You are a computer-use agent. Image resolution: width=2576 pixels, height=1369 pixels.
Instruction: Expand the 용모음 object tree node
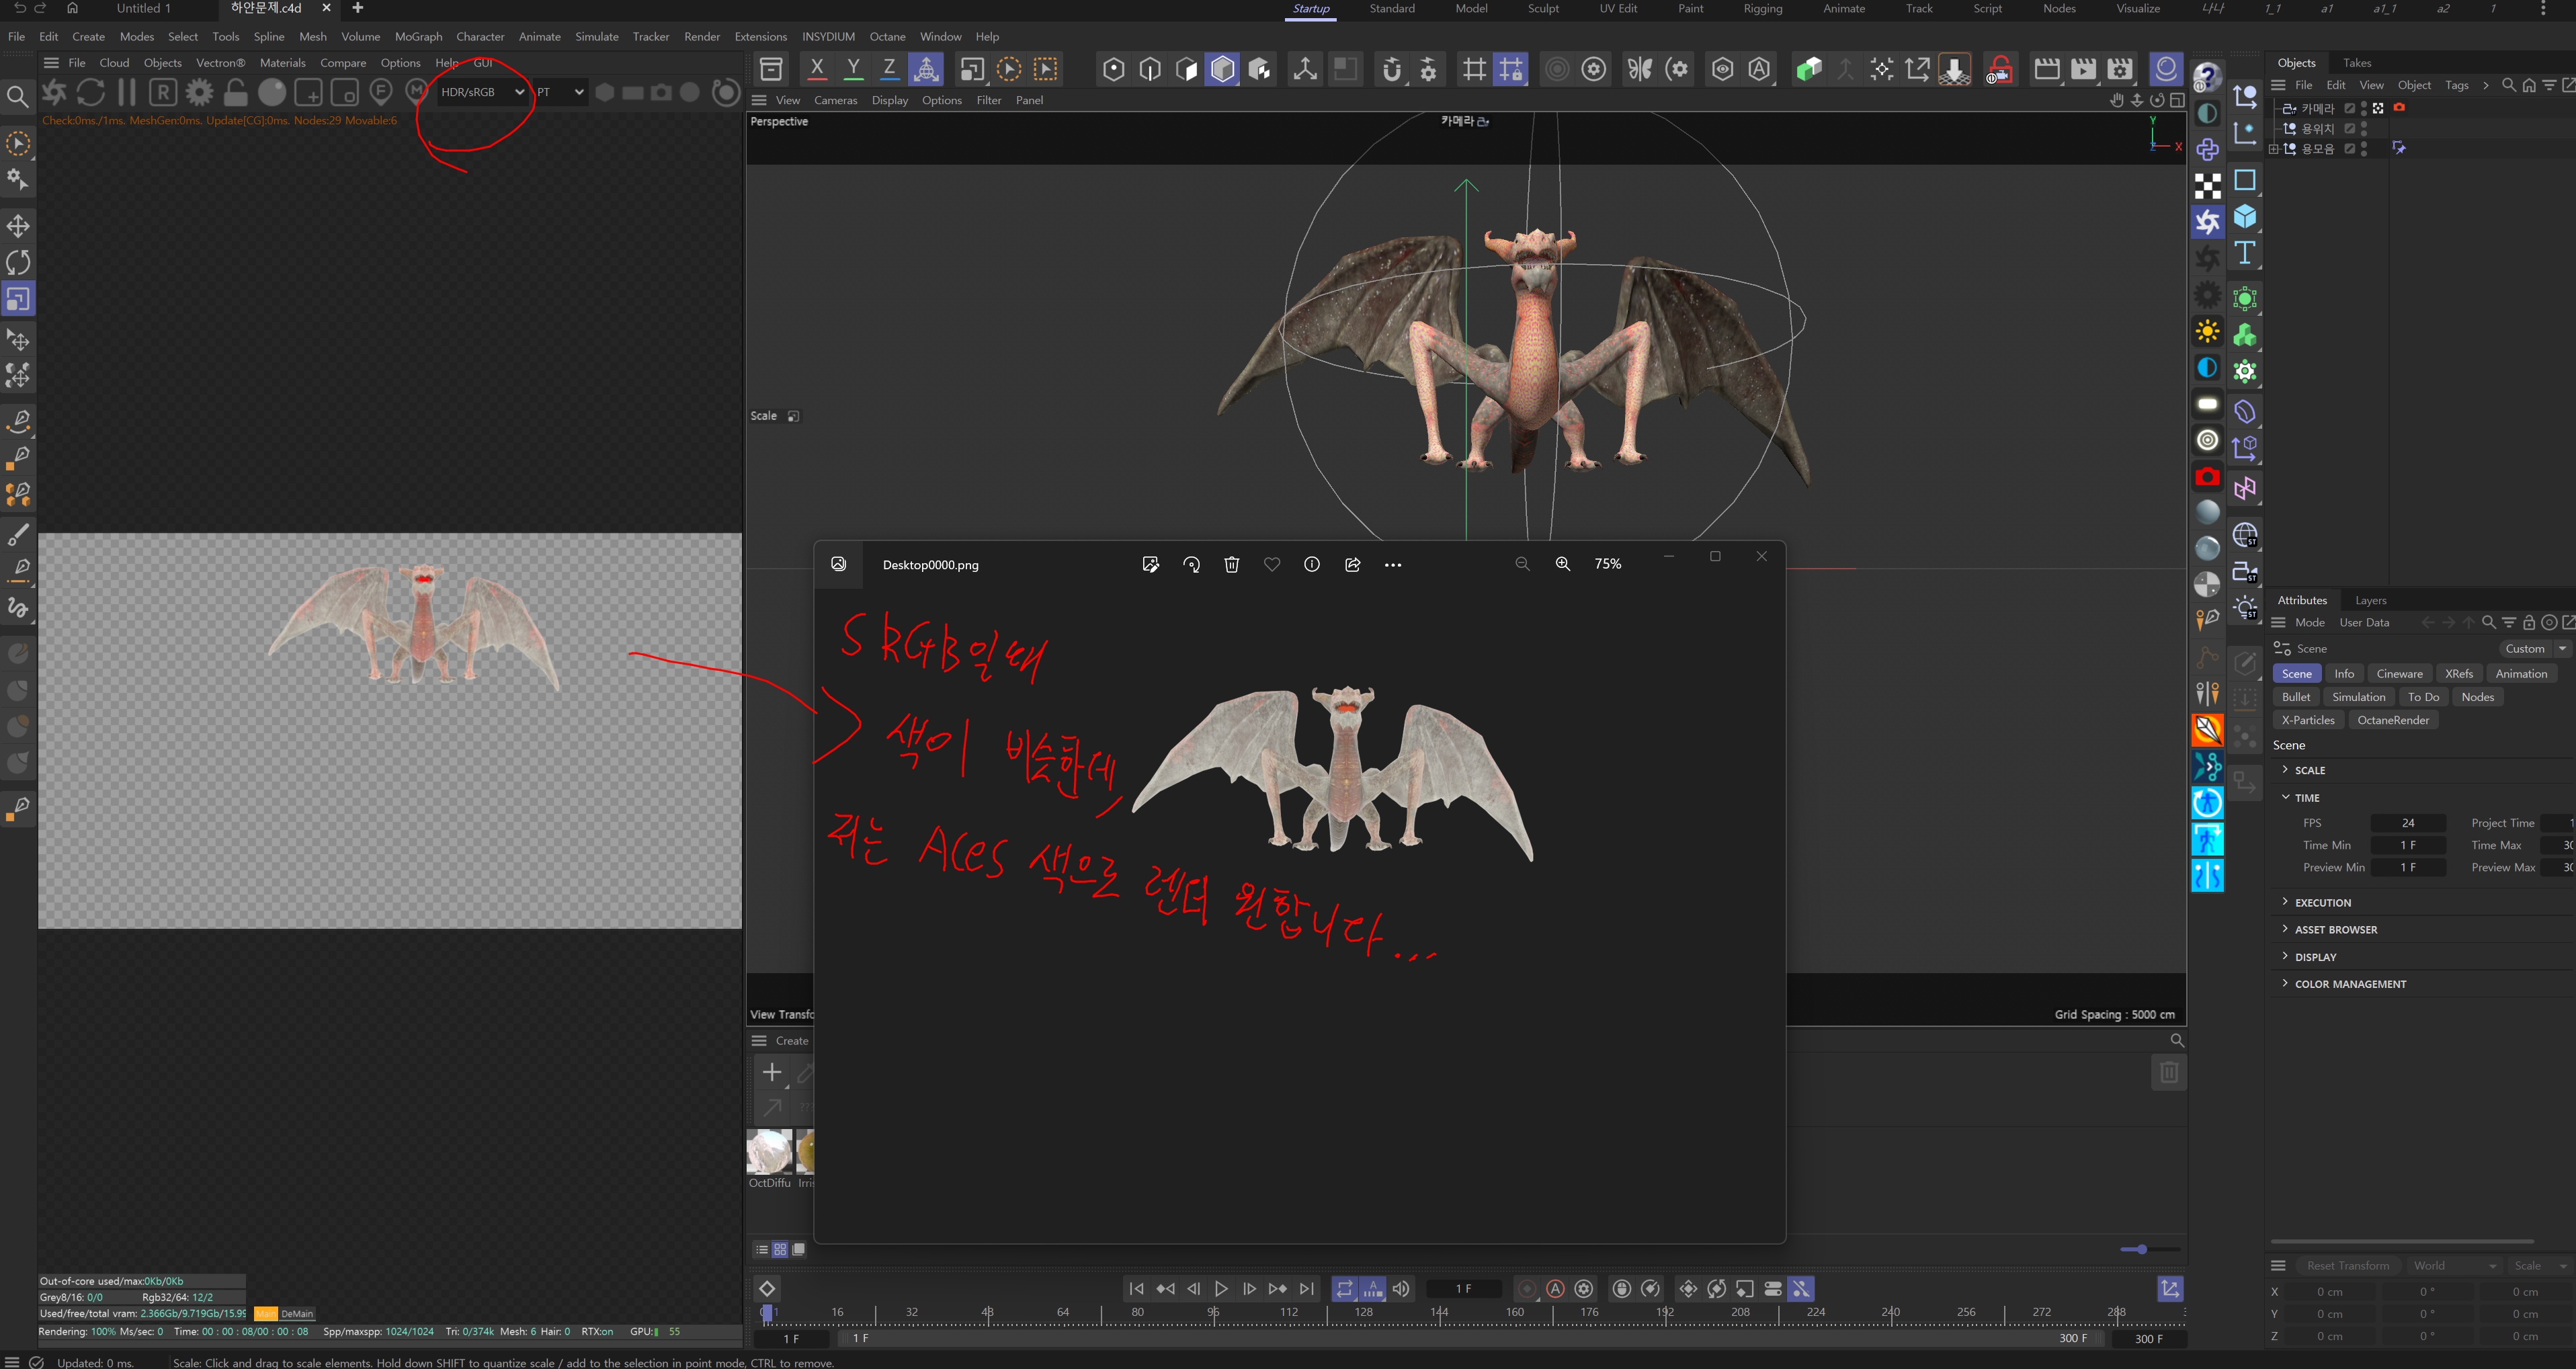click(2273, 149)
